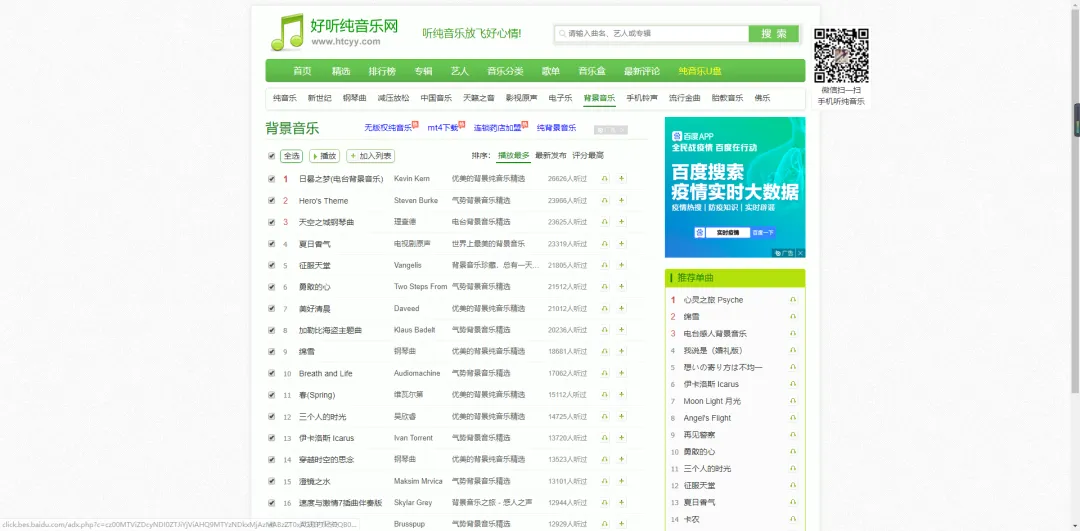This screenshot has height=531, width=1080.
Task: Click the headphone listen icon for Hero's Theme
Action: click(605, 200)
